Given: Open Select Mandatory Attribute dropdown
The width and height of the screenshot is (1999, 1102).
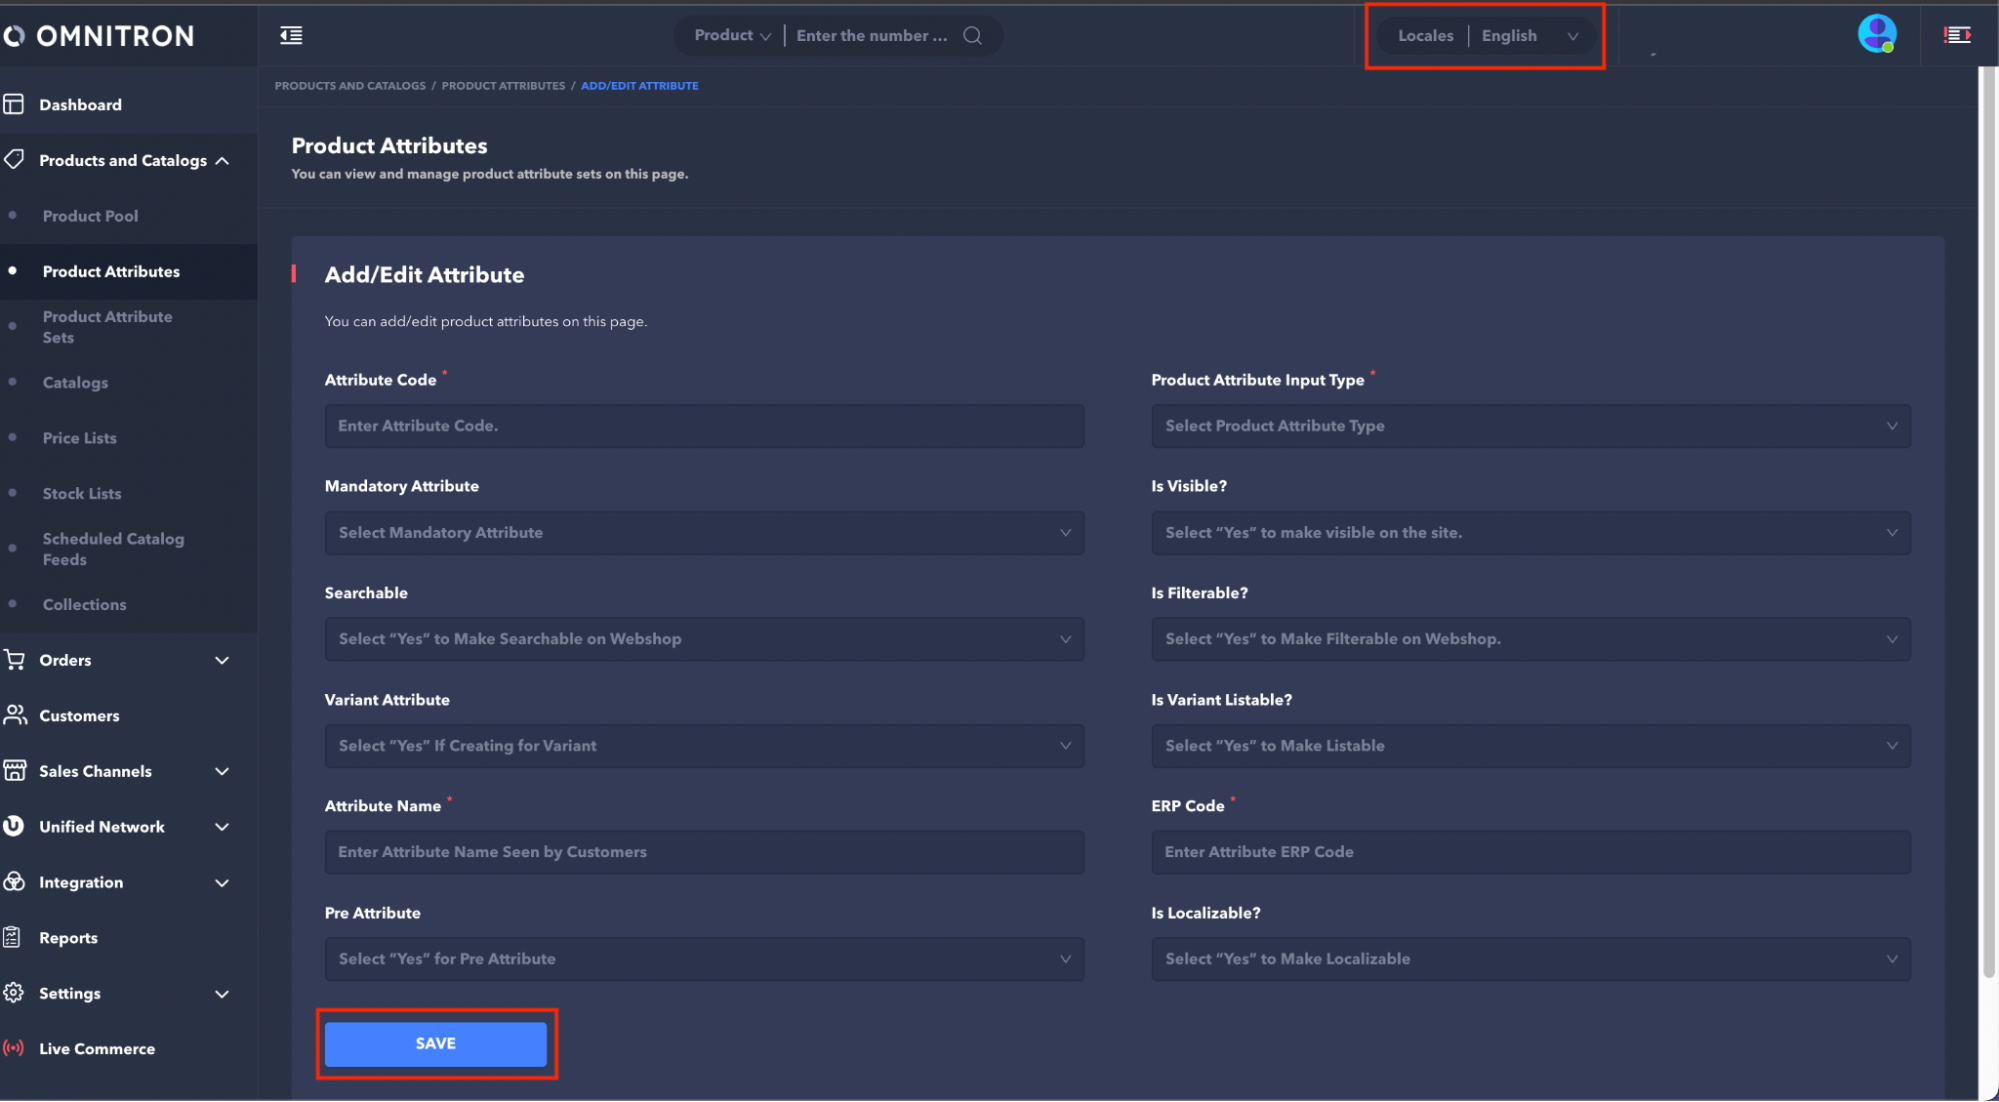Looking at the screenshot, I should 704,533.
